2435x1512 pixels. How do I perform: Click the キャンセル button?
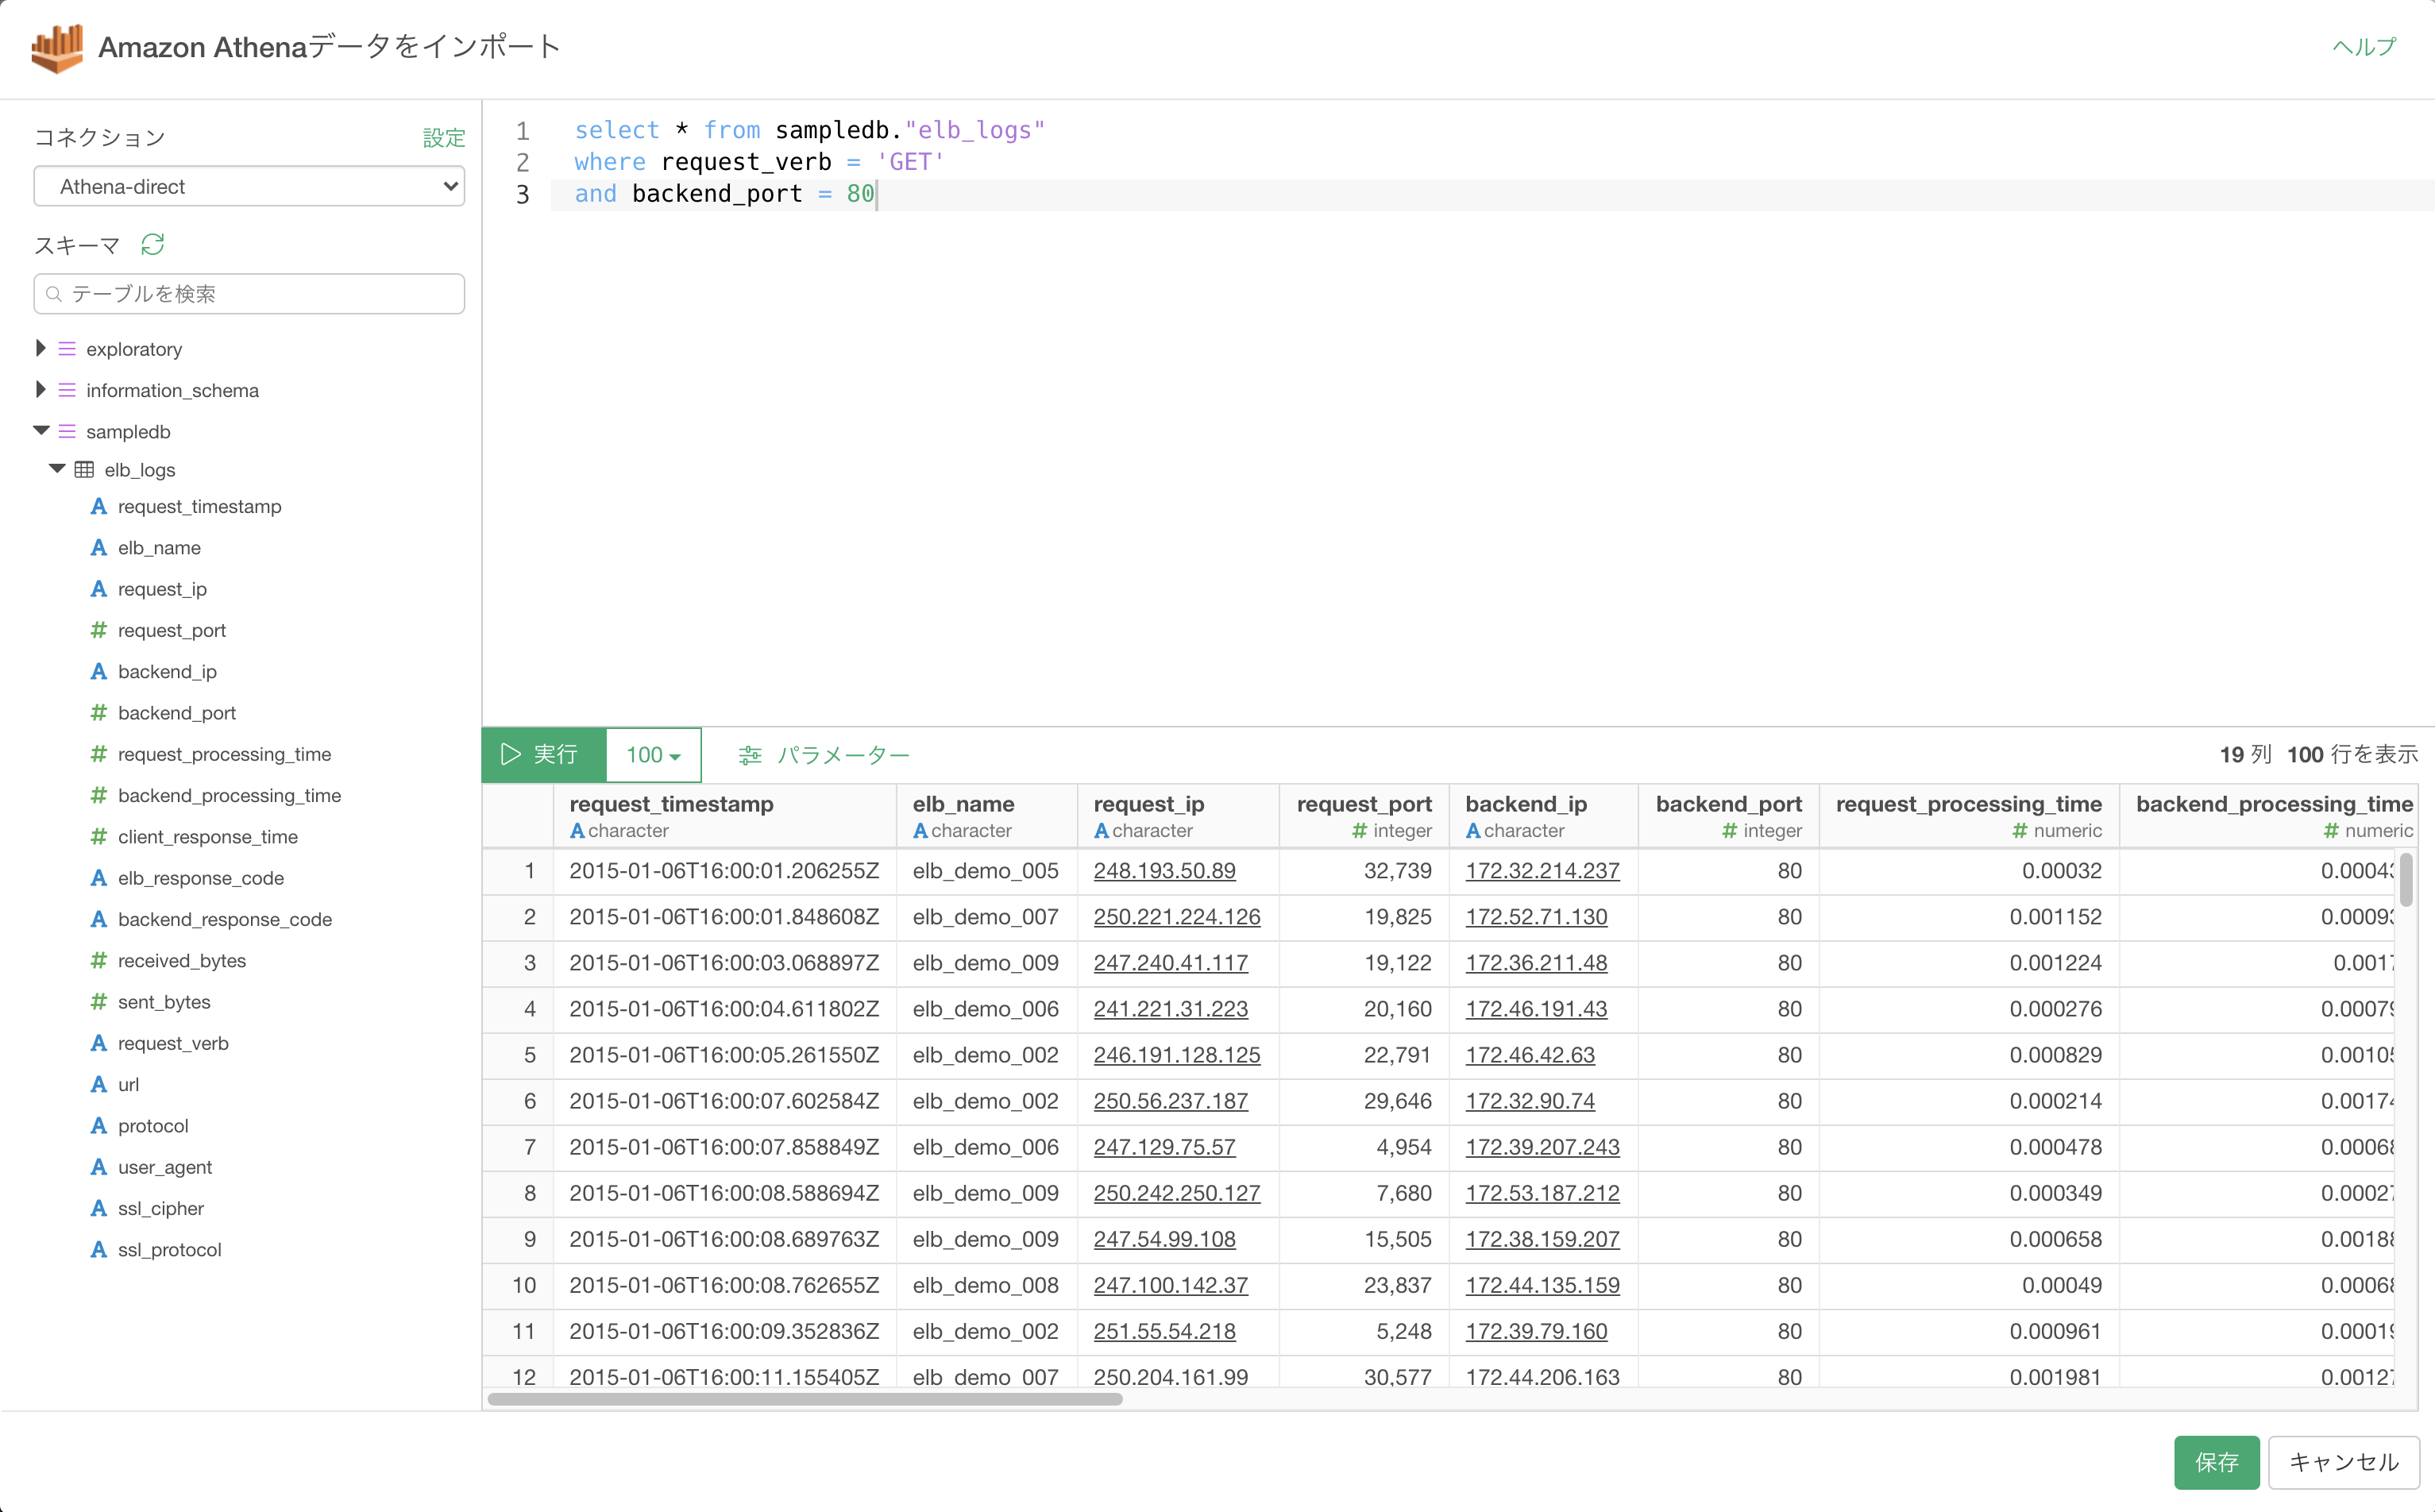(x=2343, y=1462)
